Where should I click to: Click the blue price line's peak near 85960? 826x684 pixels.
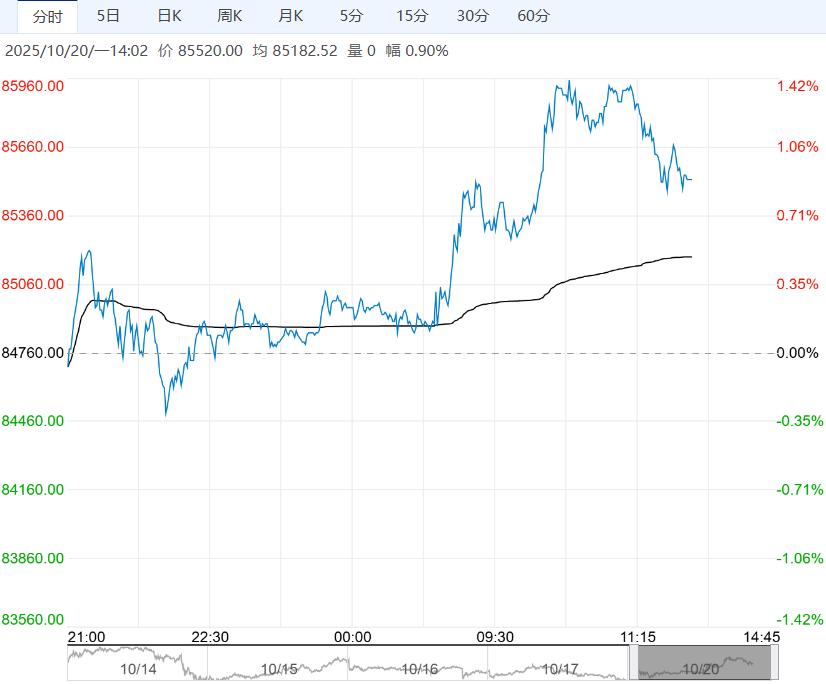point(568,82)
